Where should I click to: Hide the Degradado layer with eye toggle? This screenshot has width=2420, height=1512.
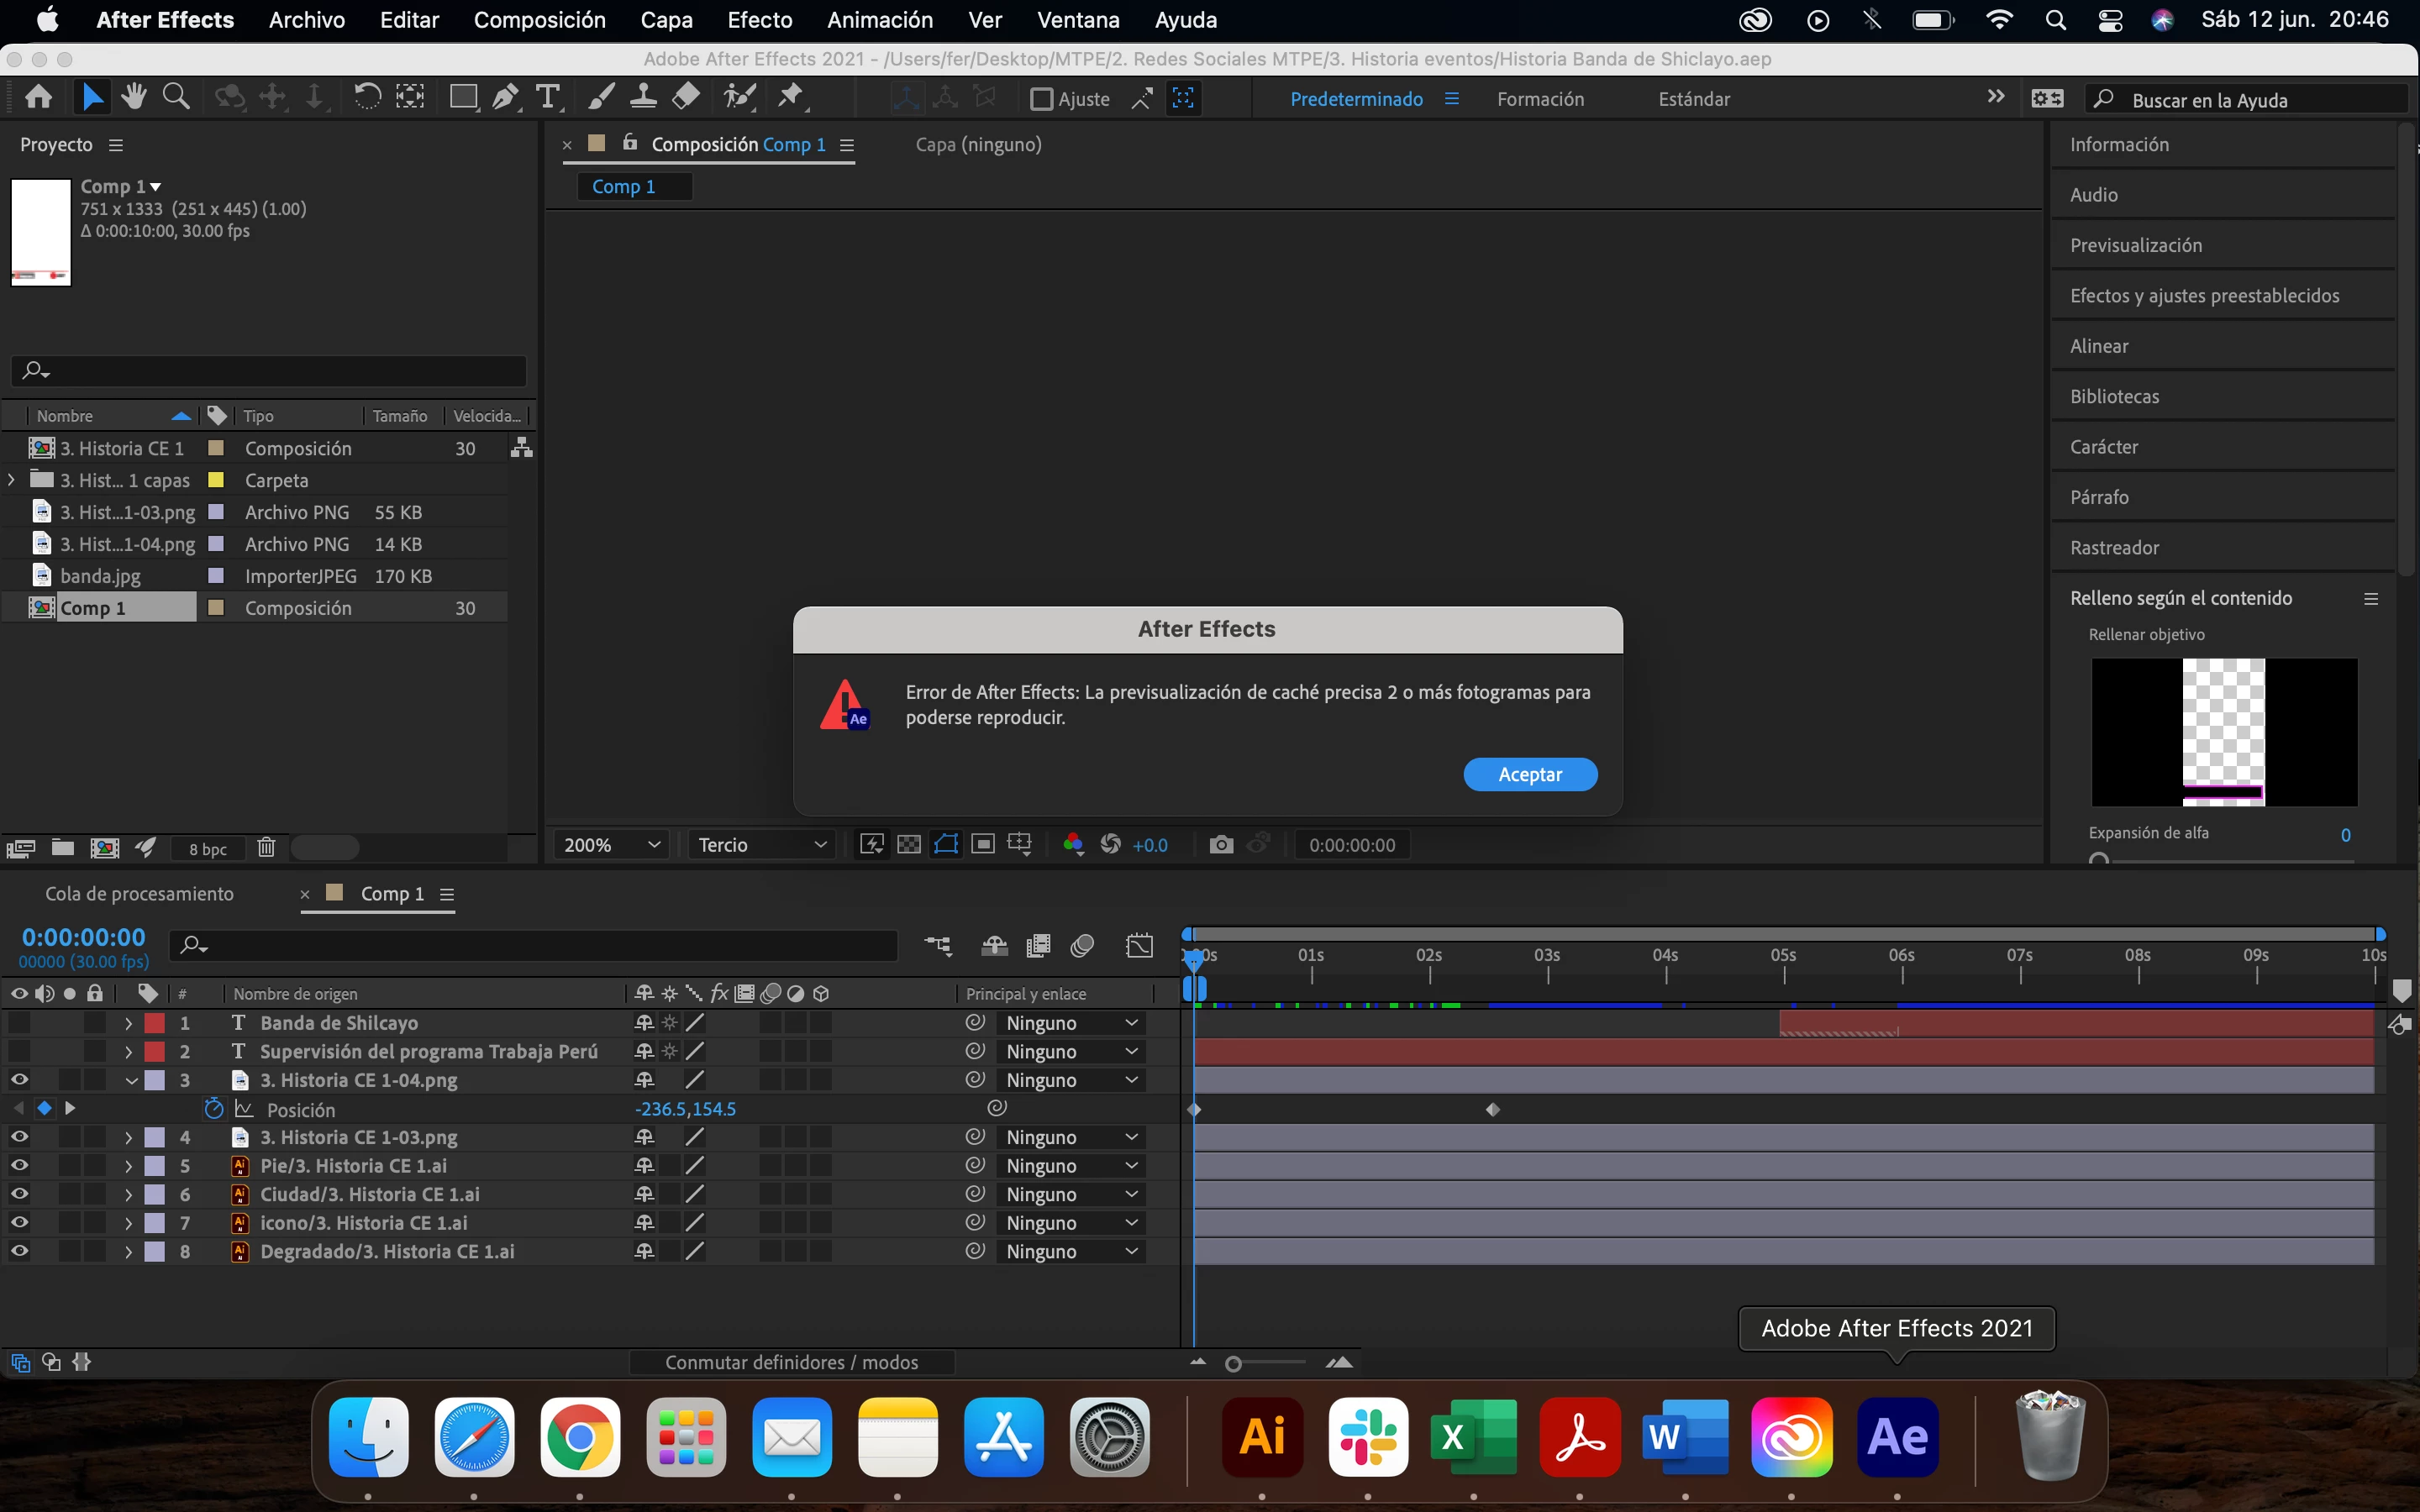point(19,1251)
